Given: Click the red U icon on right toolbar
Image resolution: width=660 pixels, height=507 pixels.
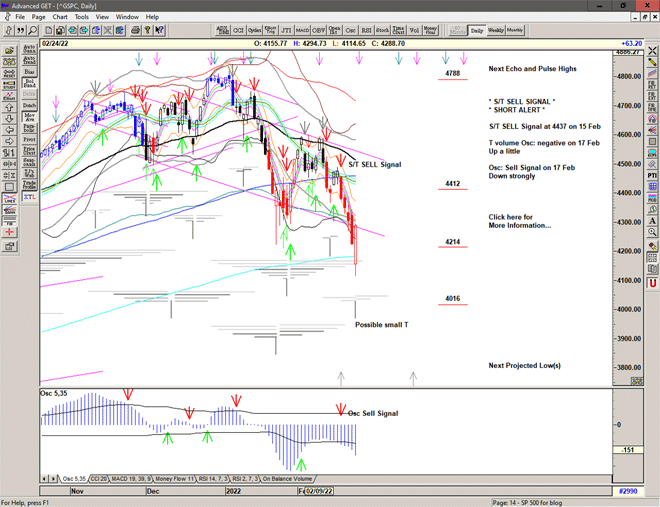Looking at the screenshot, I should (652, 283).
